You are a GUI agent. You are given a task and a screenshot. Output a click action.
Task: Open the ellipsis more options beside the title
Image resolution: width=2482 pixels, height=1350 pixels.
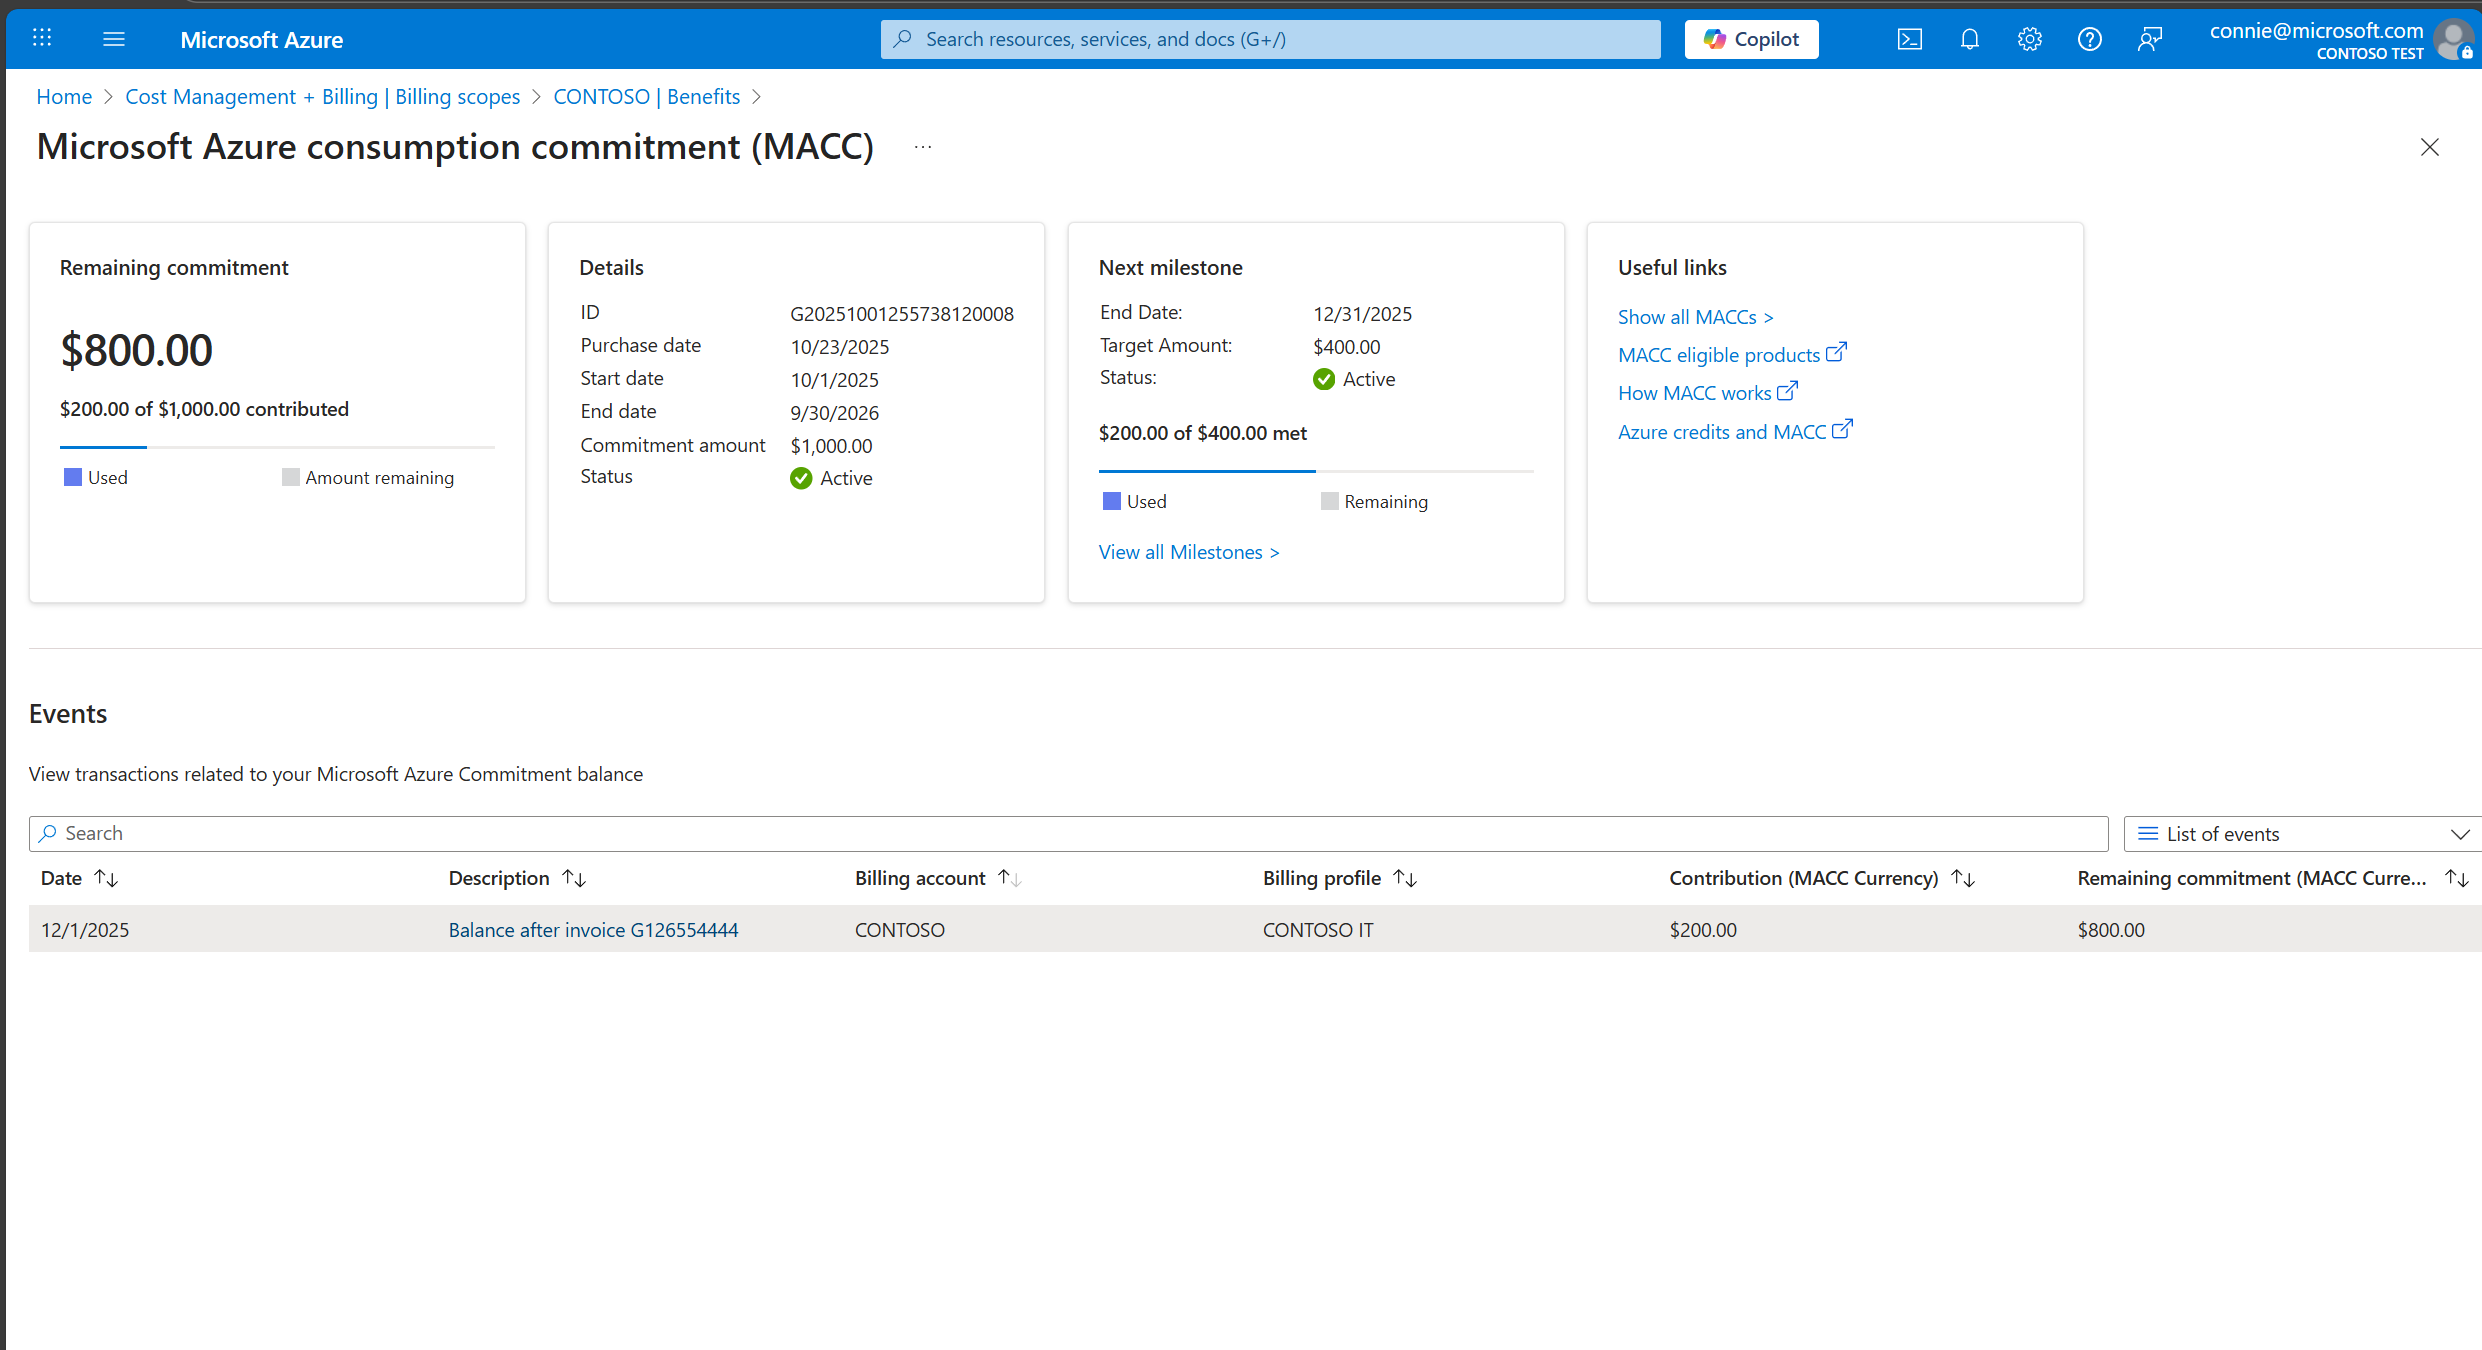(922, 147)
